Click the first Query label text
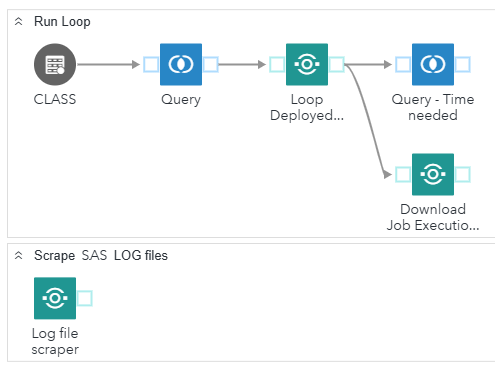The width and height of the screenshot is (495, 370). [181, 100]
